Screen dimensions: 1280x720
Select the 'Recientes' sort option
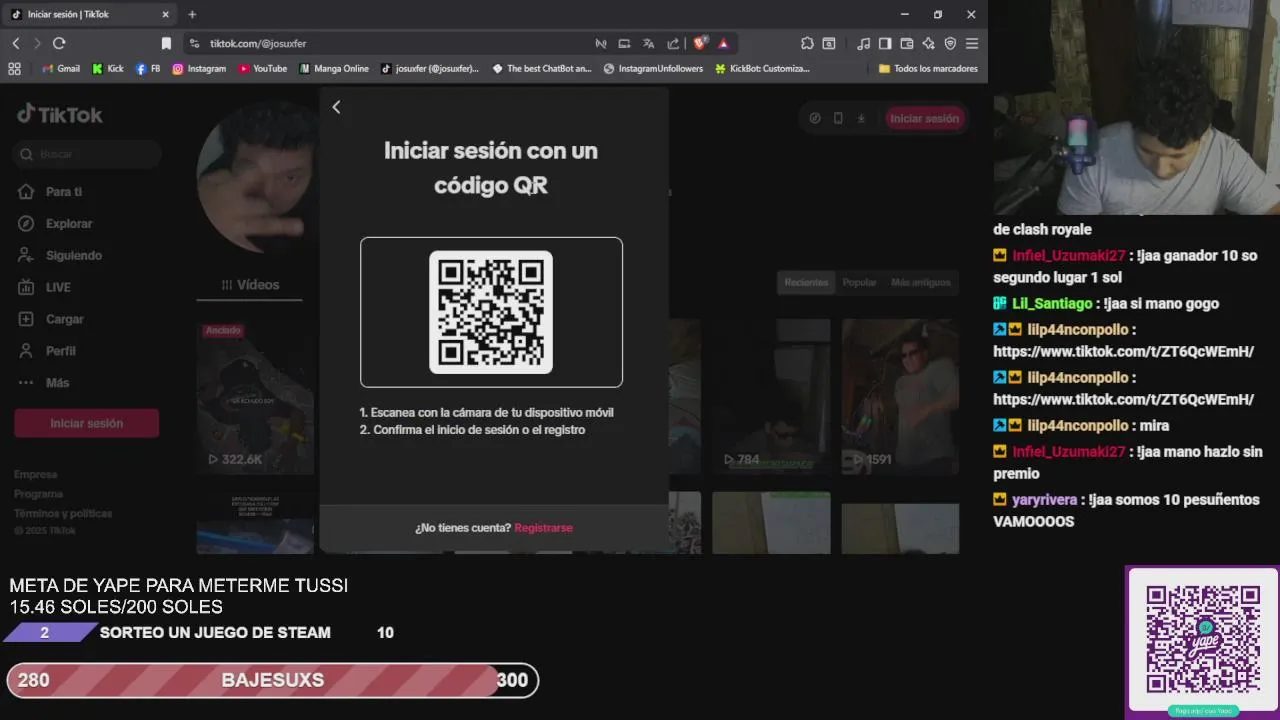pos(806,282)
